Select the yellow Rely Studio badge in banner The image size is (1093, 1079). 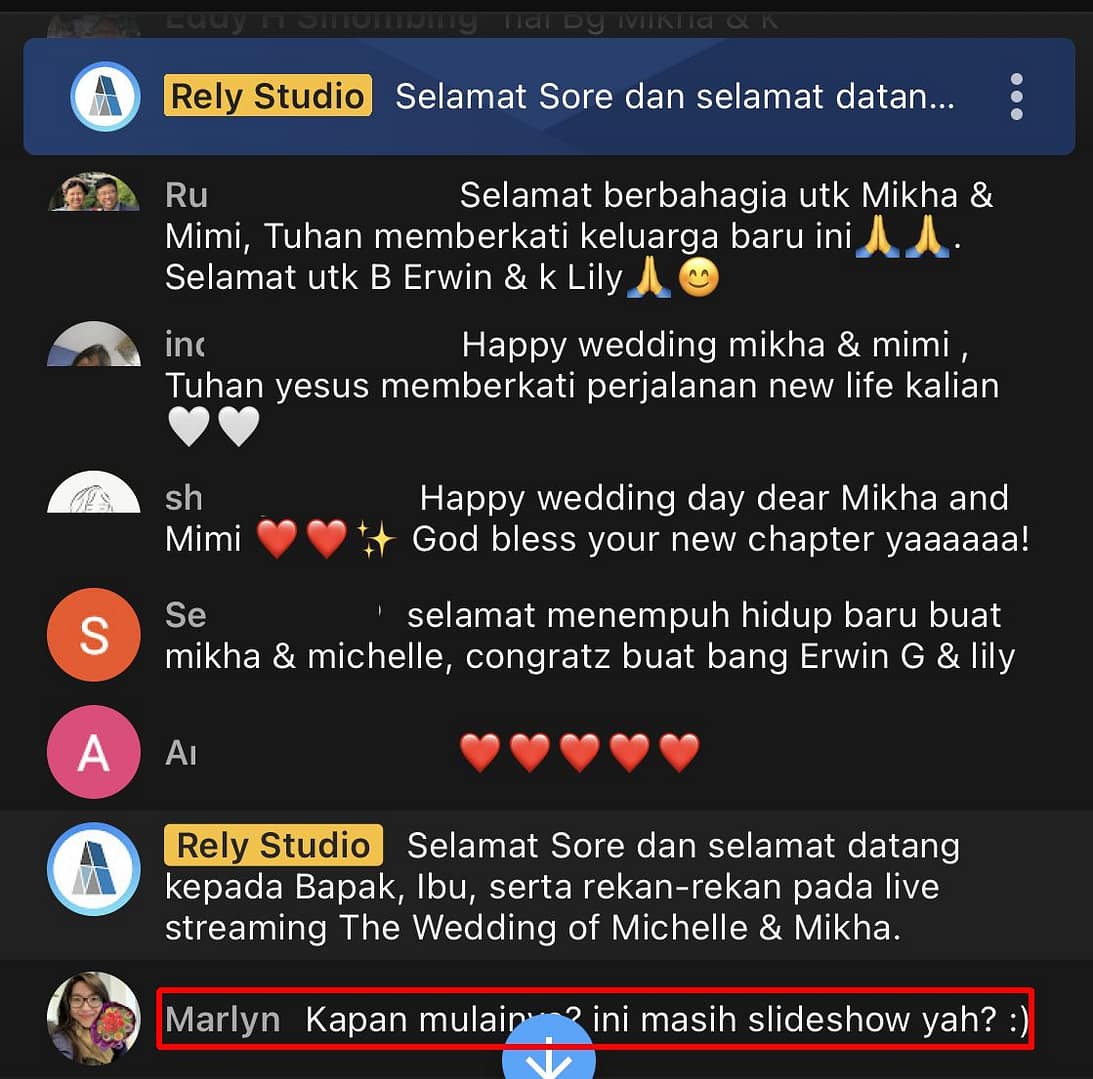(268, 95)
